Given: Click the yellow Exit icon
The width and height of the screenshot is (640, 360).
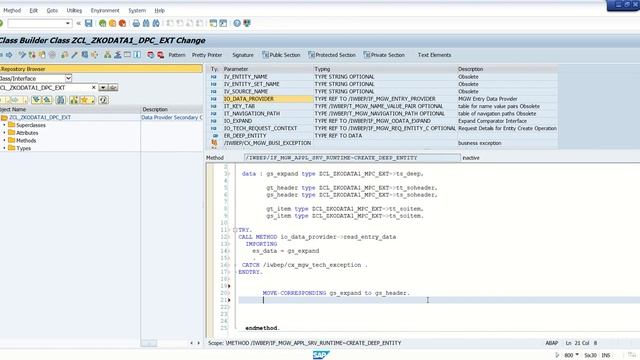Looking at the screenshot, I should [112, 23].
